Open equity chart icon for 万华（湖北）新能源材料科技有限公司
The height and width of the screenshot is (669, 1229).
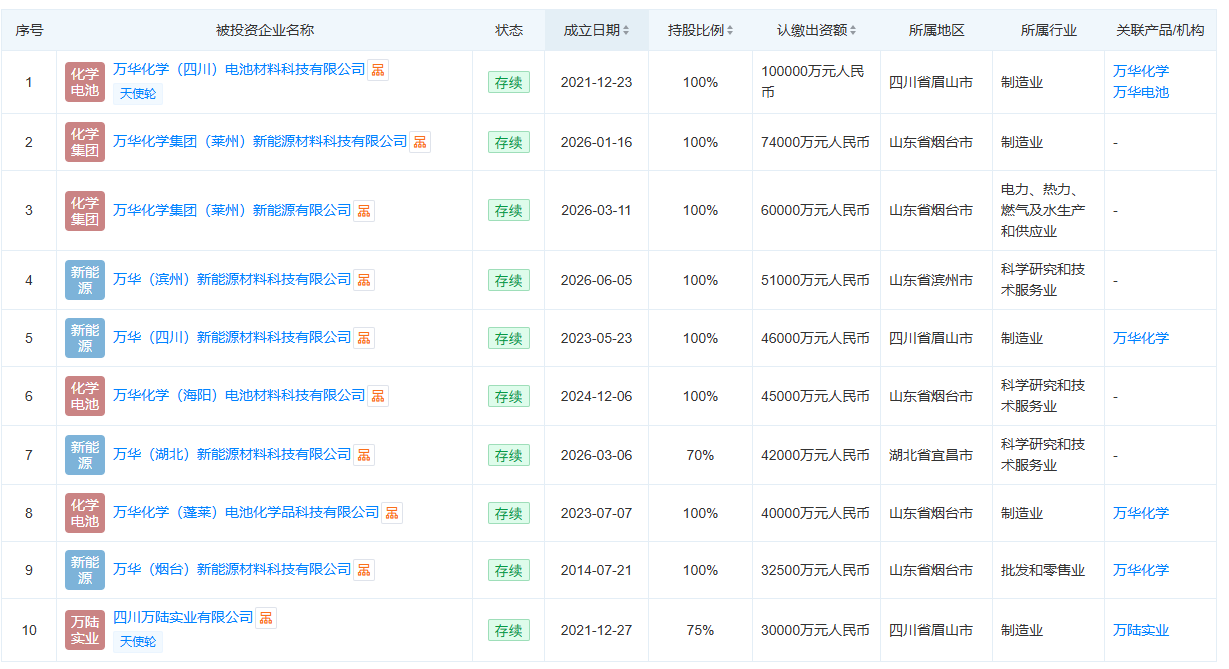coord(364,455)
